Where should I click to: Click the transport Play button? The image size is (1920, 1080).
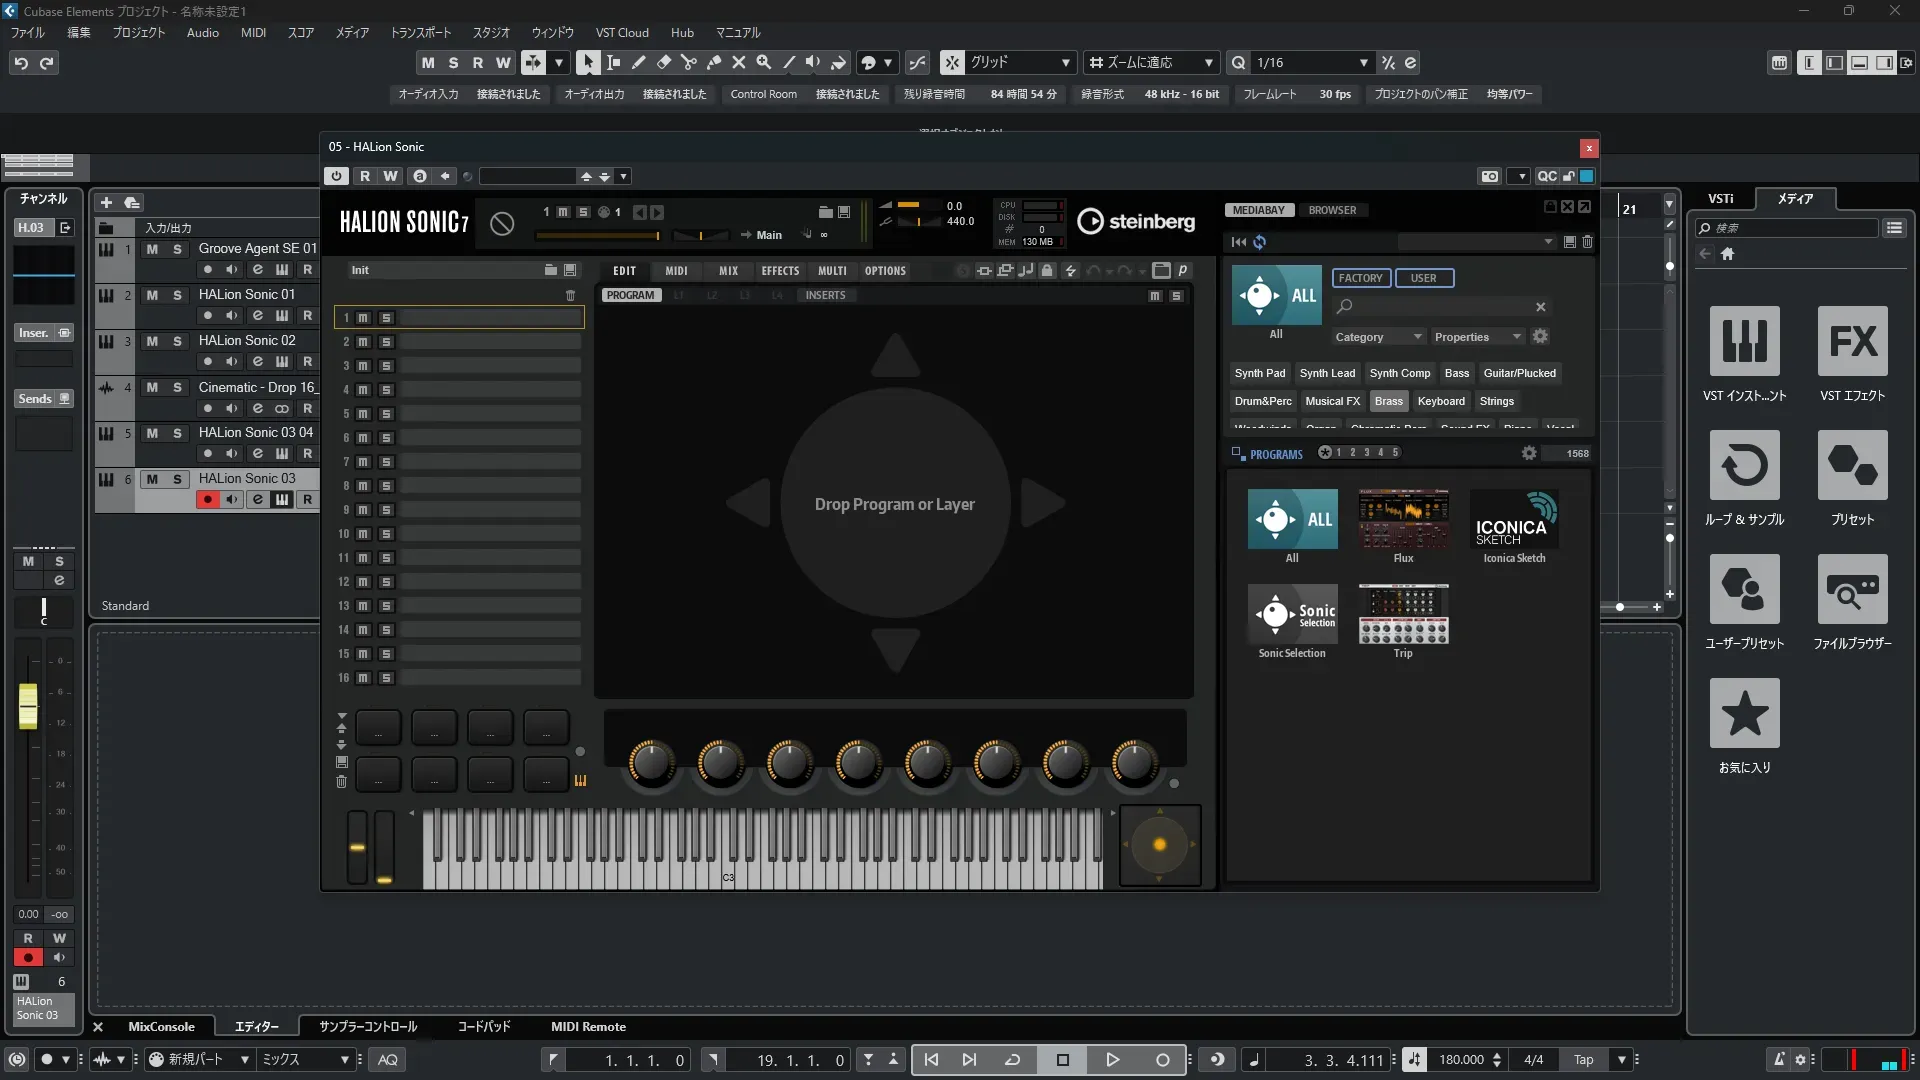[x=1112, y=1060]
